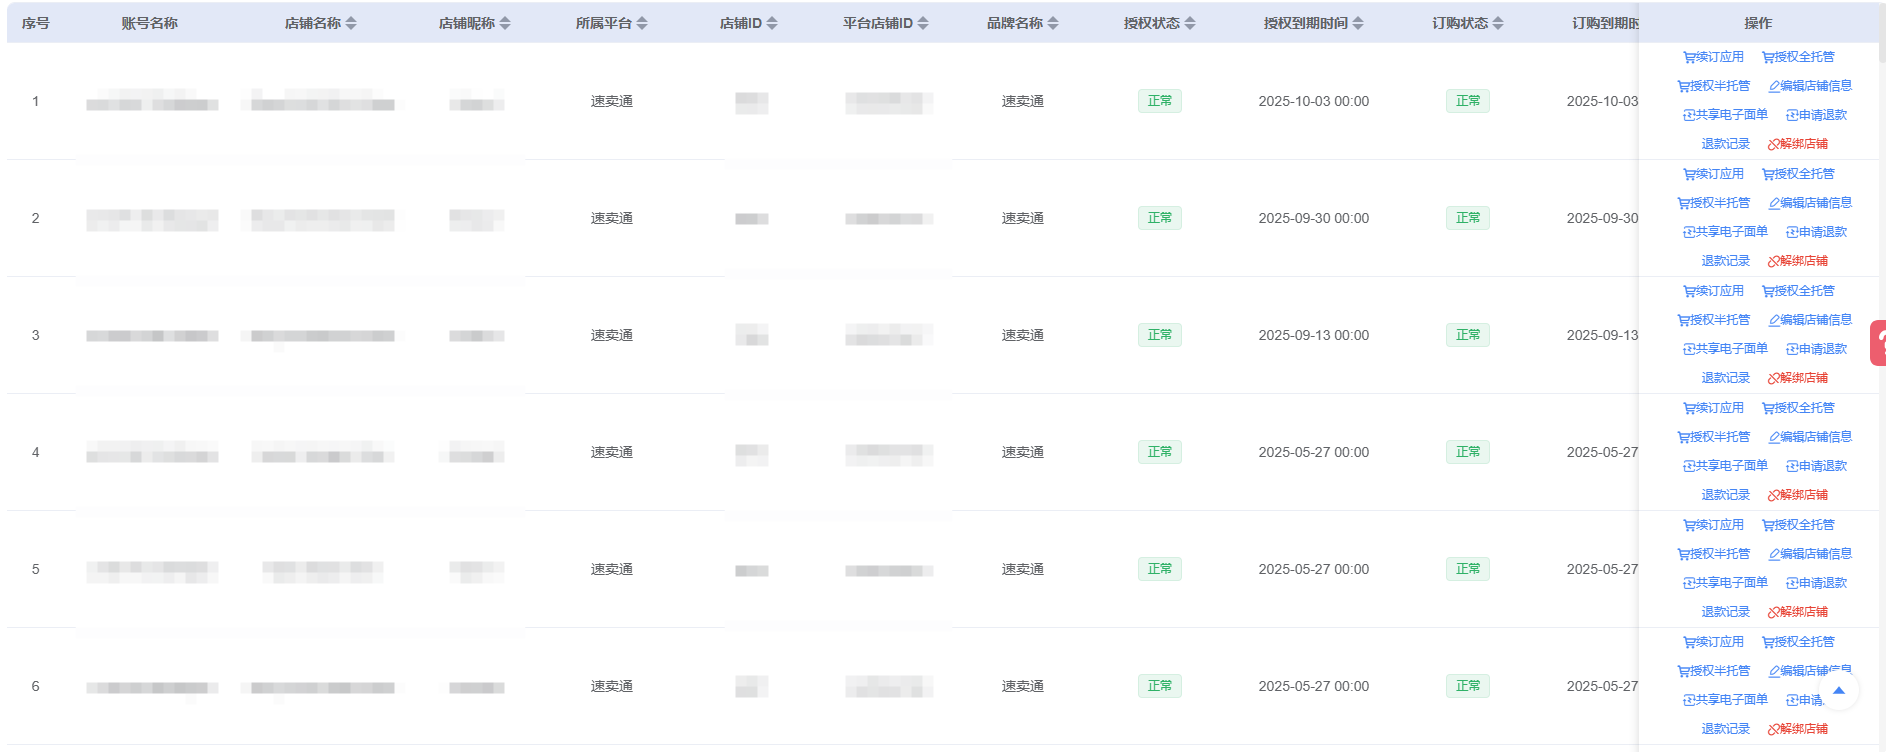Viewport: 1886px width, 752px height.
Task: Click 授权全托管 in row 6
Action: [x=1798, y=642]
